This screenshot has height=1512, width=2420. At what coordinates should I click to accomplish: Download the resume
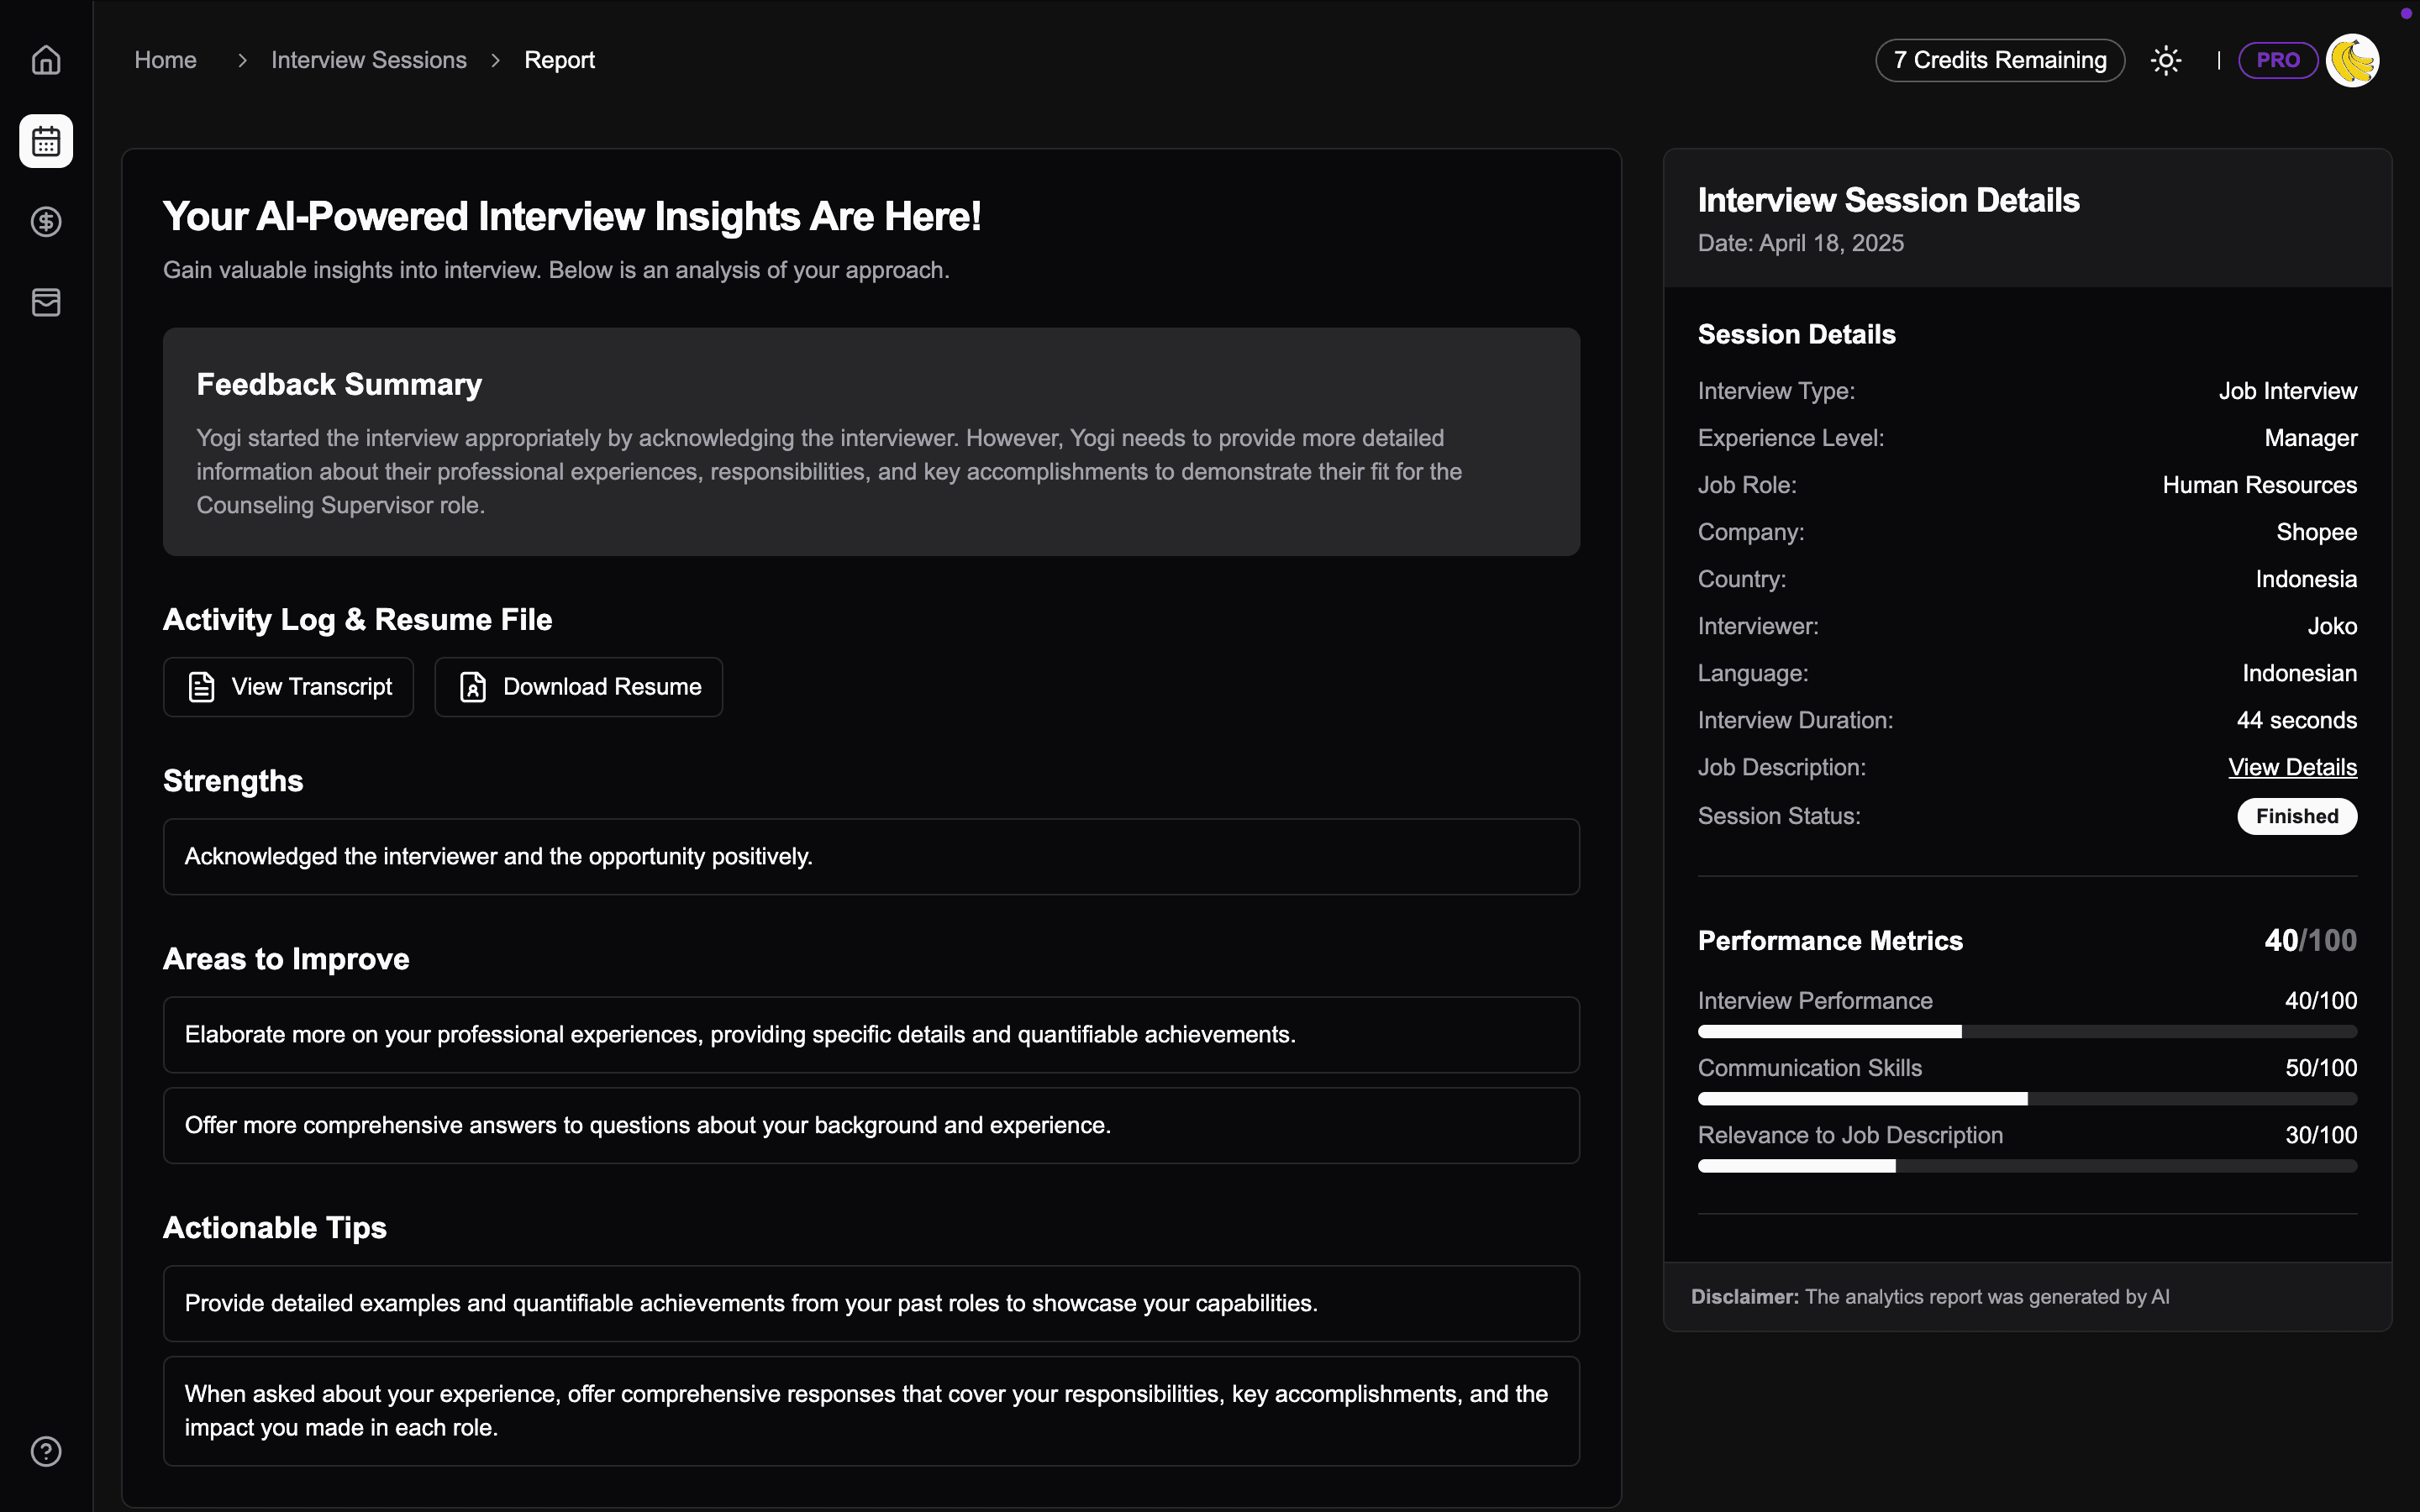click(578, 686)
